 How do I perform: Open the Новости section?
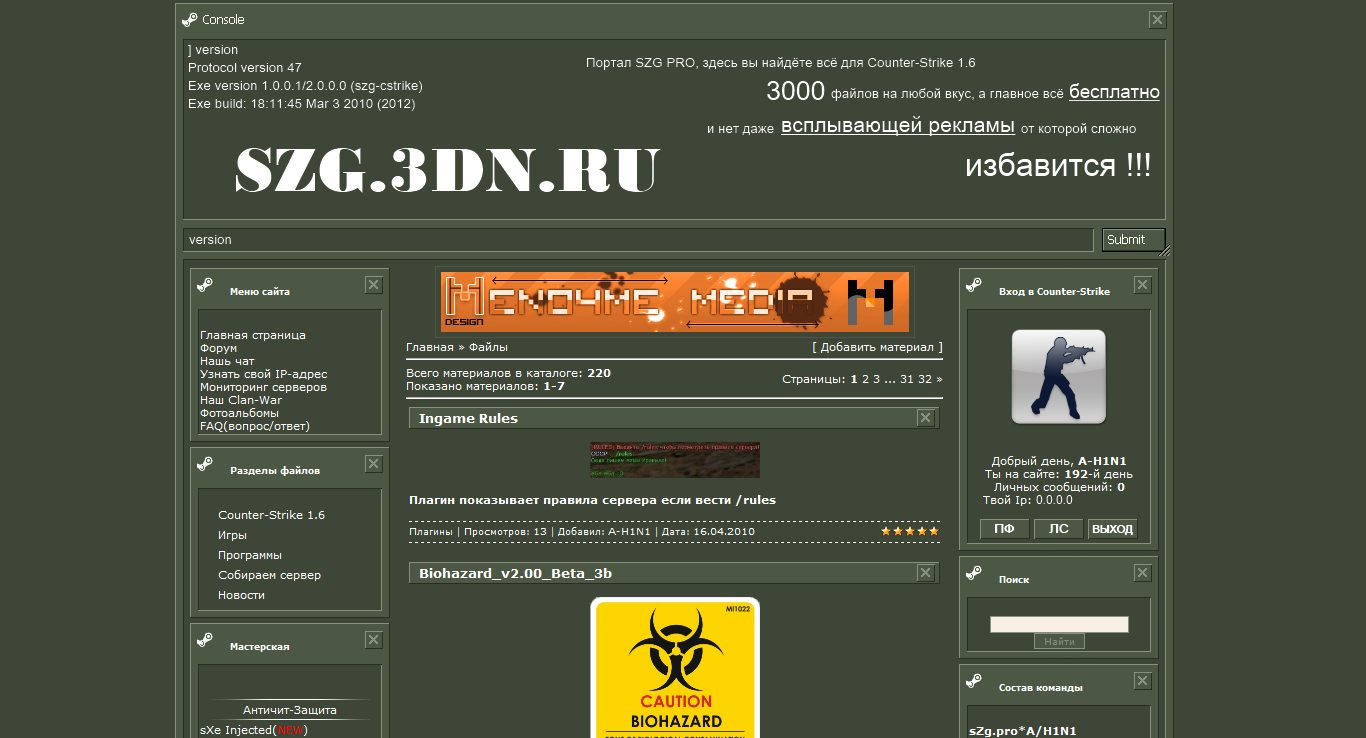tap(241, 595)
